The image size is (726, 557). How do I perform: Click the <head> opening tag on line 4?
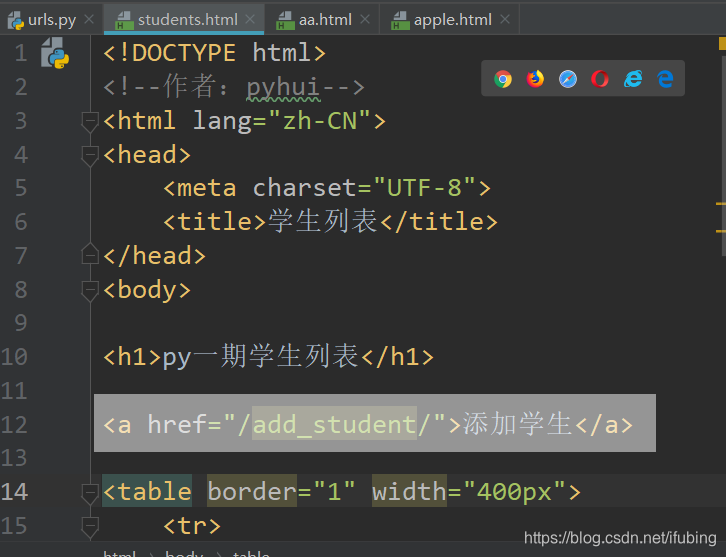[147, 154]
